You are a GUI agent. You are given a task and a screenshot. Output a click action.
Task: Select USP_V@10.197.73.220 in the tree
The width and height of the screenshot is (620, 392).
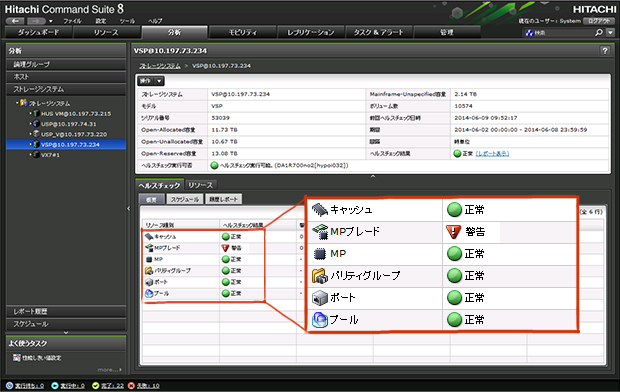(x=74, y=134)
